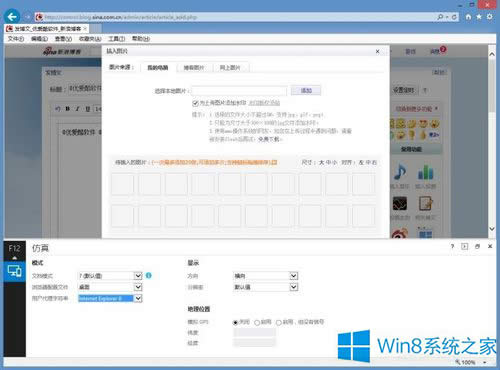Click the 100% zoom level in status bar
The height and width of the screenshot is (370, 500).
[468, 362]
